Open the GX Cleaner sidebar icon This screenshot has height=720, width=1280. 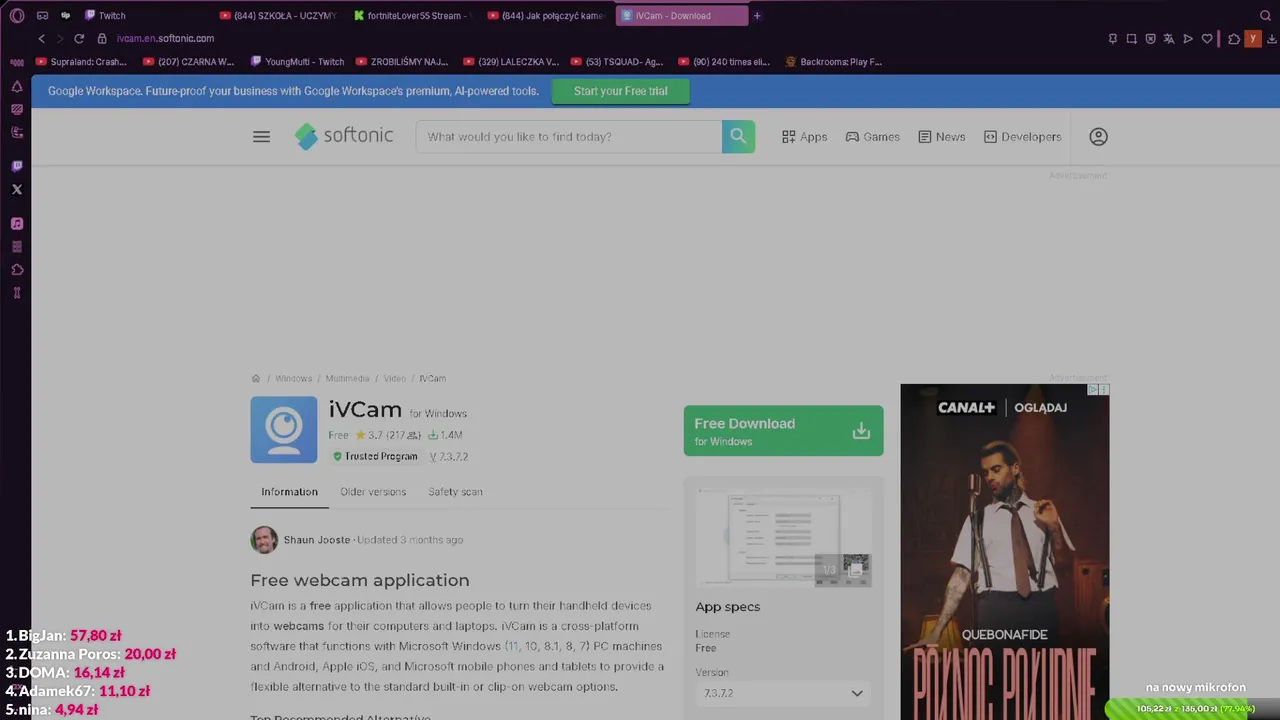17,132
